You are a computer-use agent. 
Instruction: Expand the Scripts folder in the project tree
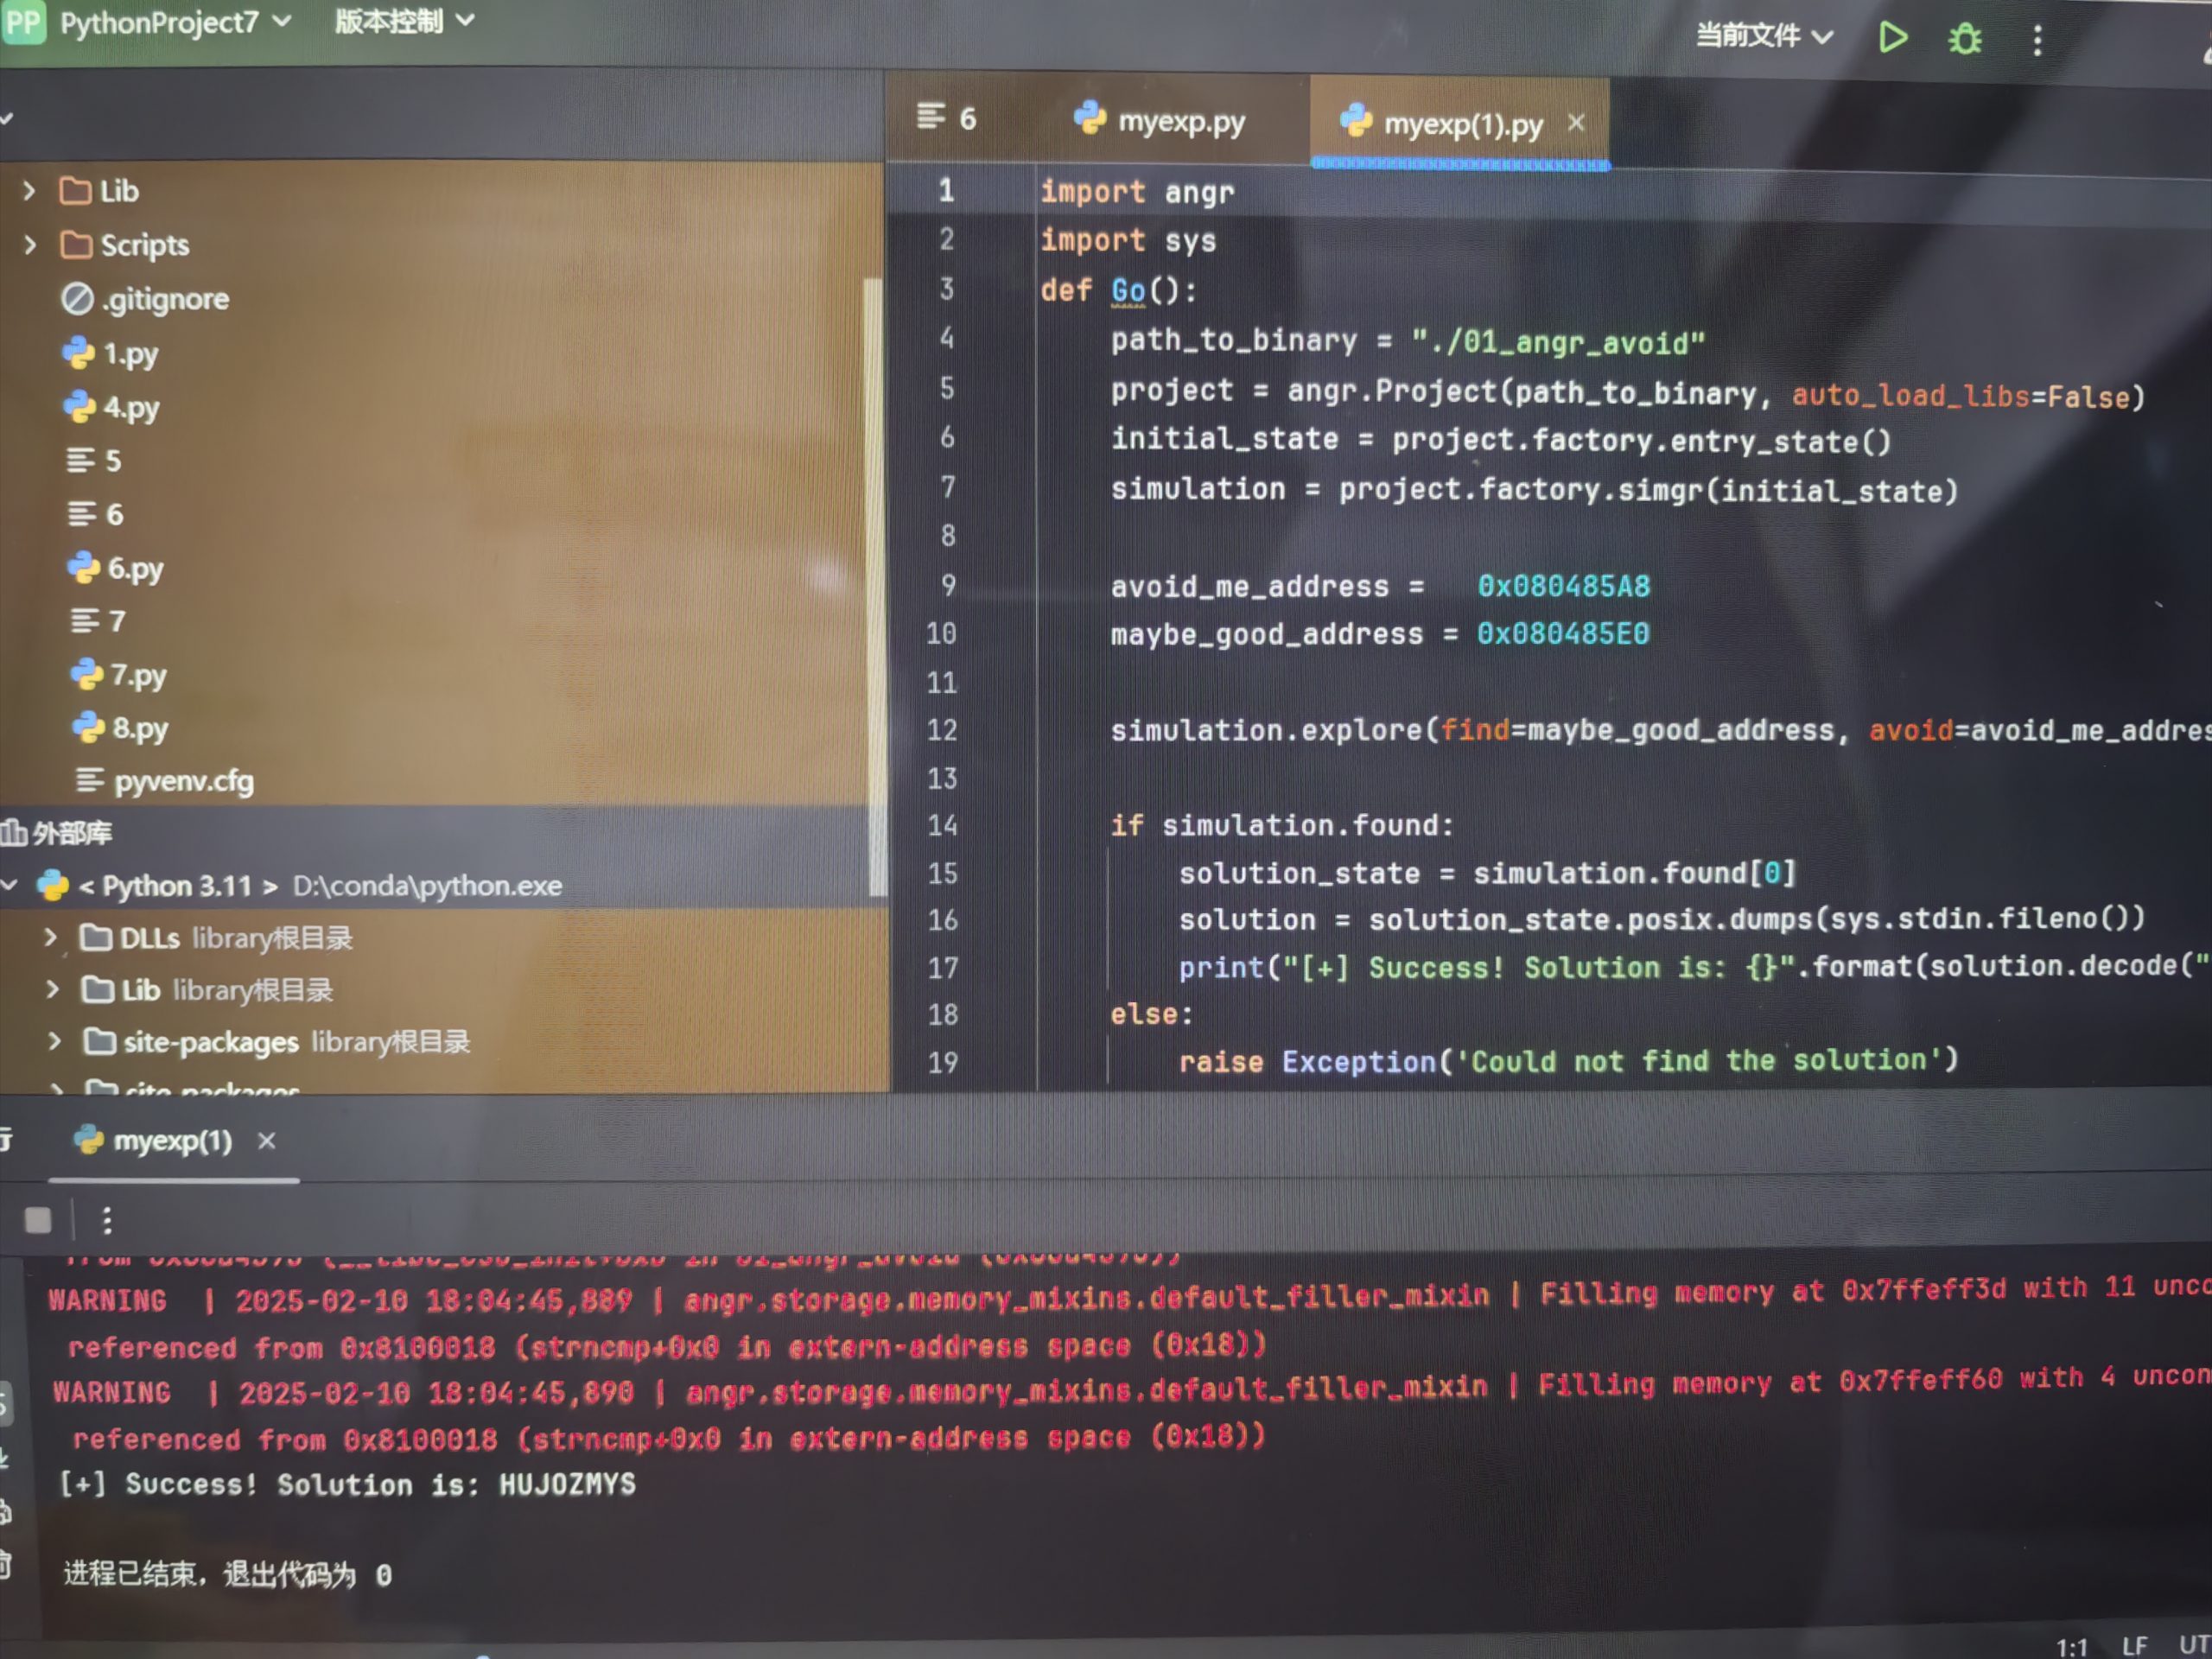click(x=29, y=244)
